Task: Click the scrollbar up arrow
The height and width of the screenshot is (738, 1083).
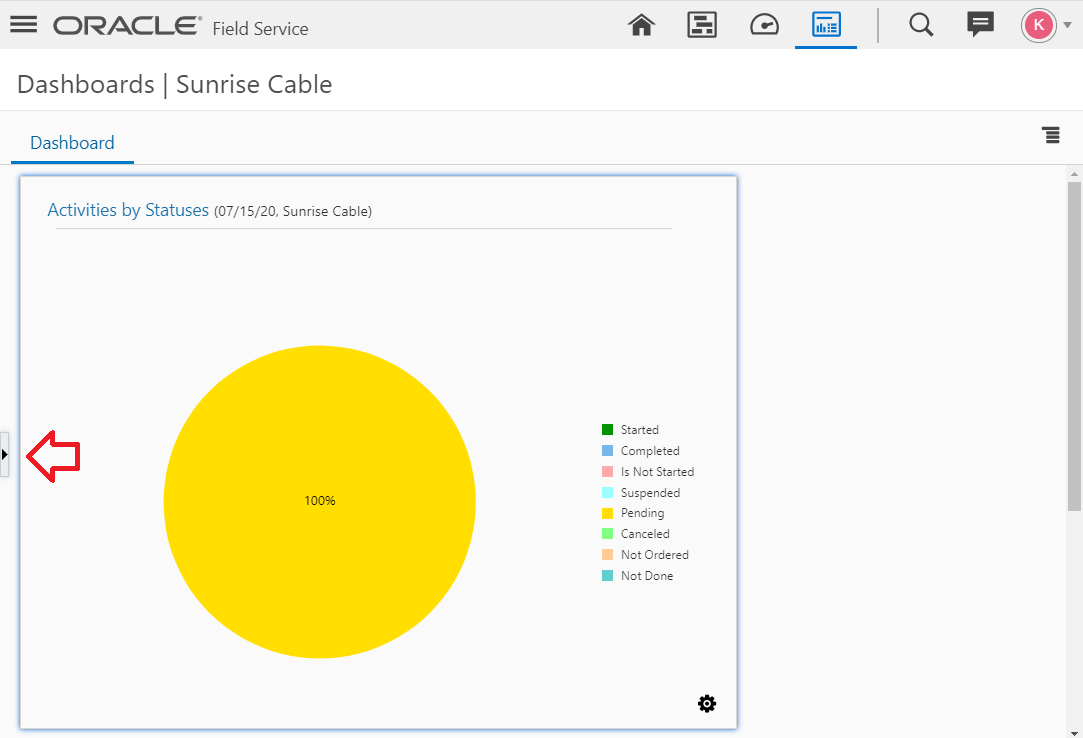Action: [x=1074, y=173]
